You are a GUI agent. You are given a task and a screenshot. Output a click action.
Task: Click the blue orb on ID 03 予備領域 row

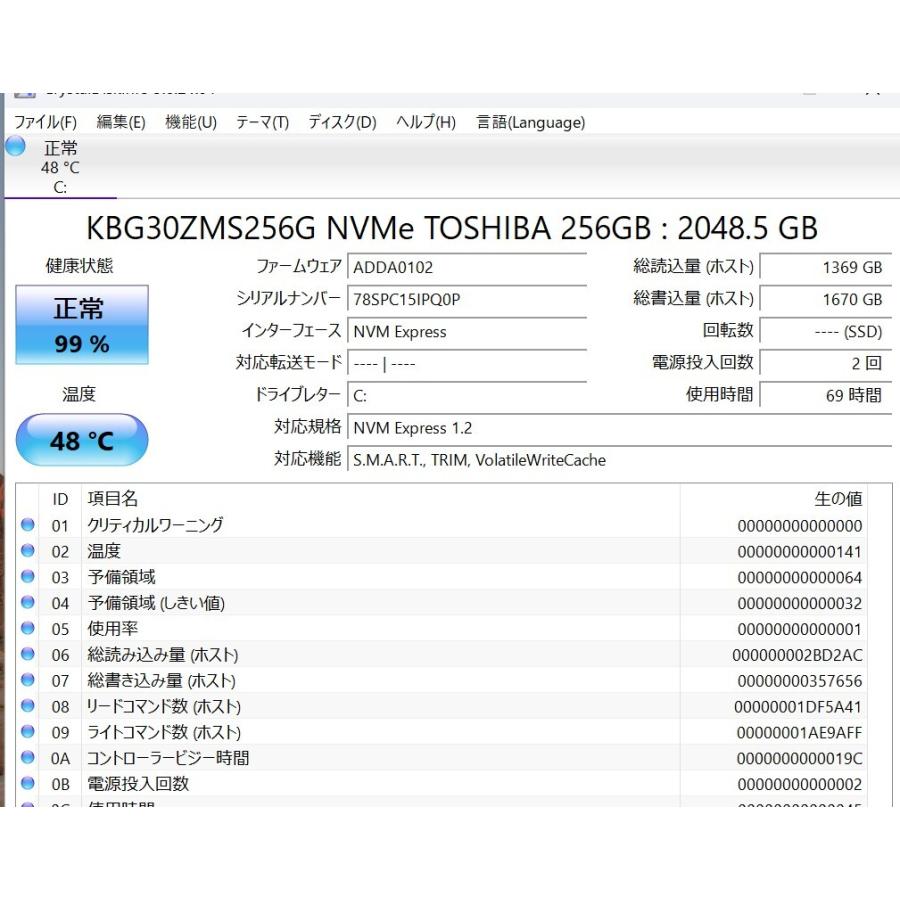point(28,576)
